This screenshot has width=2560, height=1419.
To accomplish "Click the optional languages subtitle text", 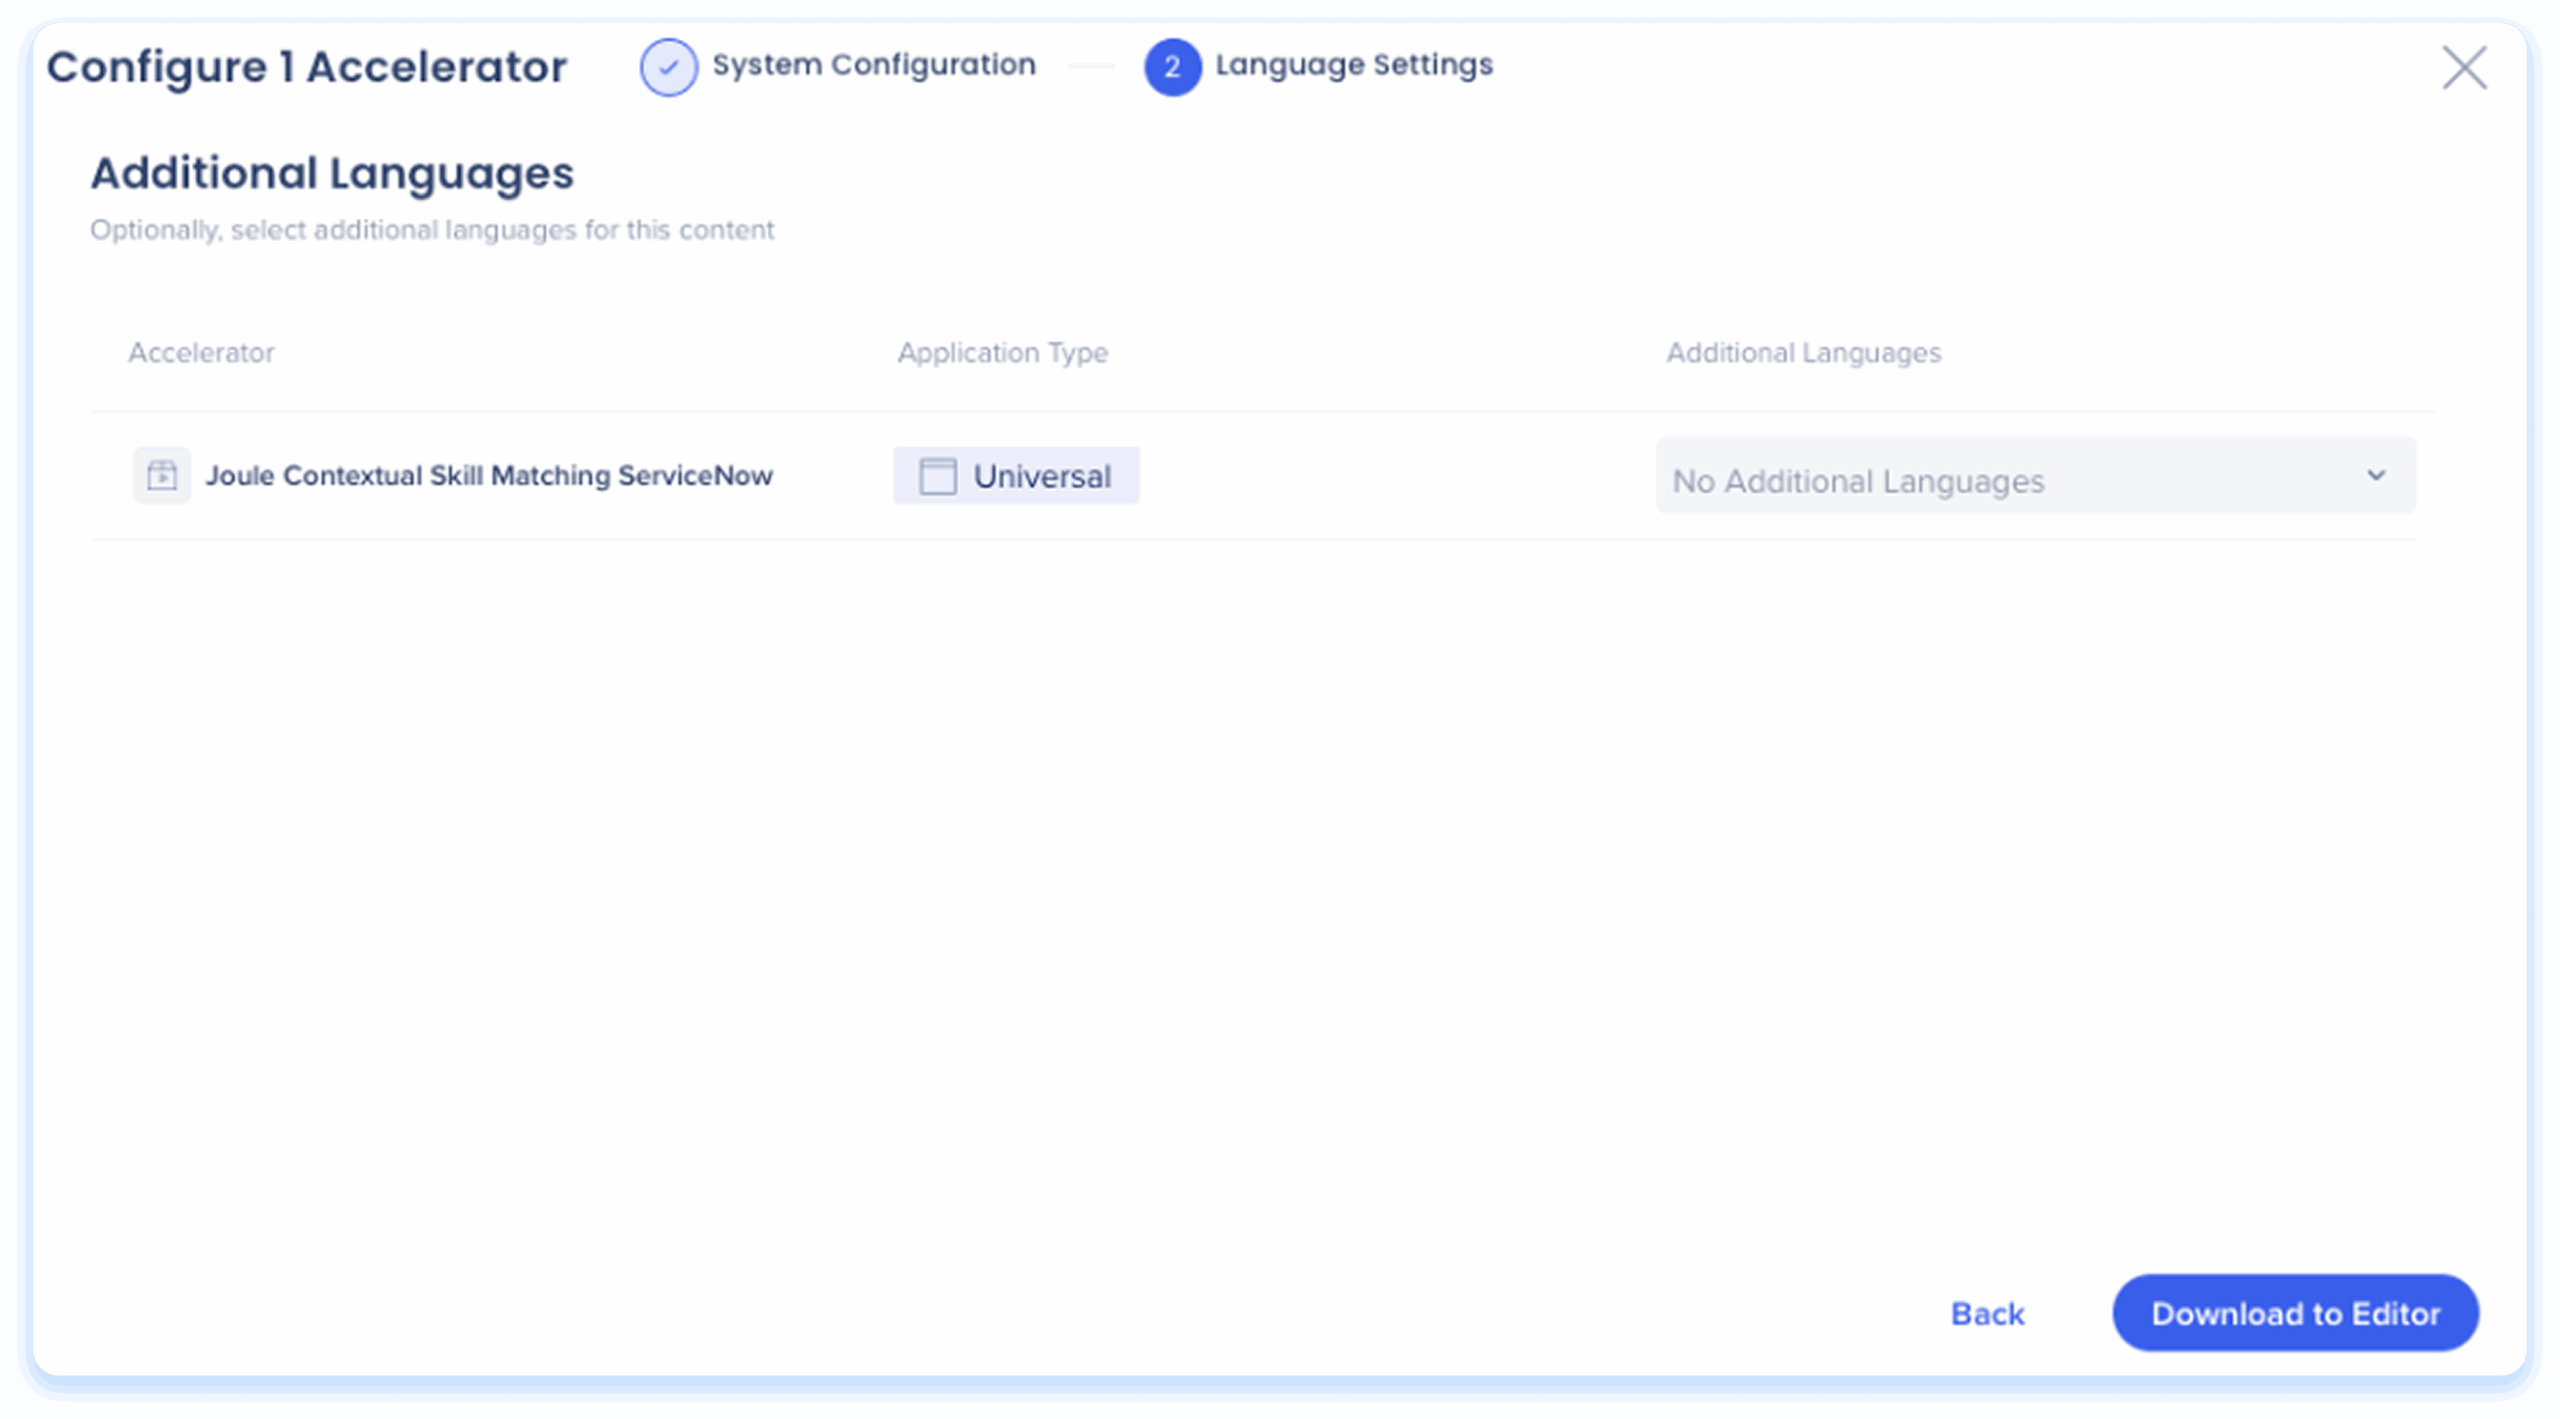I will (432, 230).
